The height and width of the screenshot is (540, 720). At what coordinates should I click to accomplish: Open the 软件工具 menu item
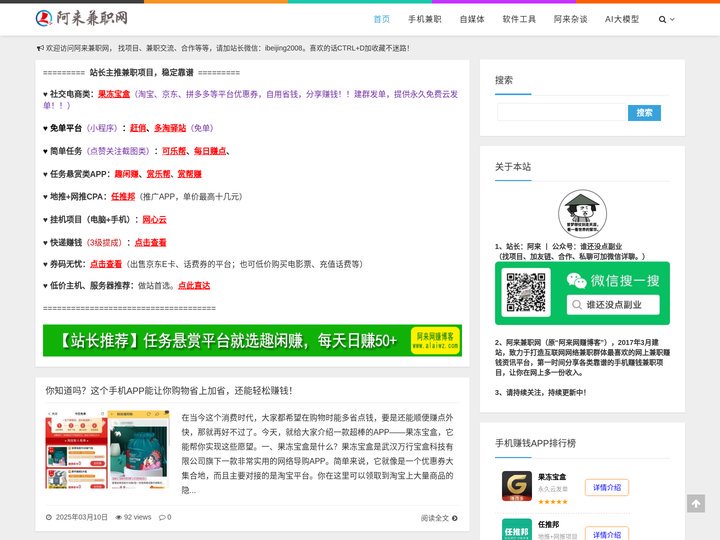(x=519, y=19)
